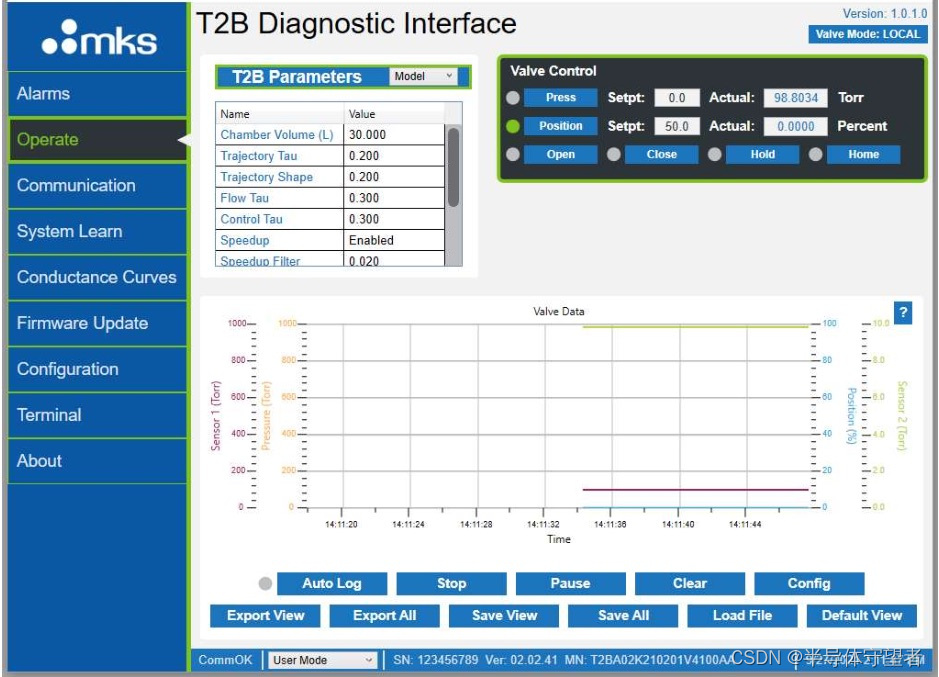This screenshot has height=677, width=939.
Task: Click the pressure setpoint field showing 0.0
Action: (x=676, y=98)
